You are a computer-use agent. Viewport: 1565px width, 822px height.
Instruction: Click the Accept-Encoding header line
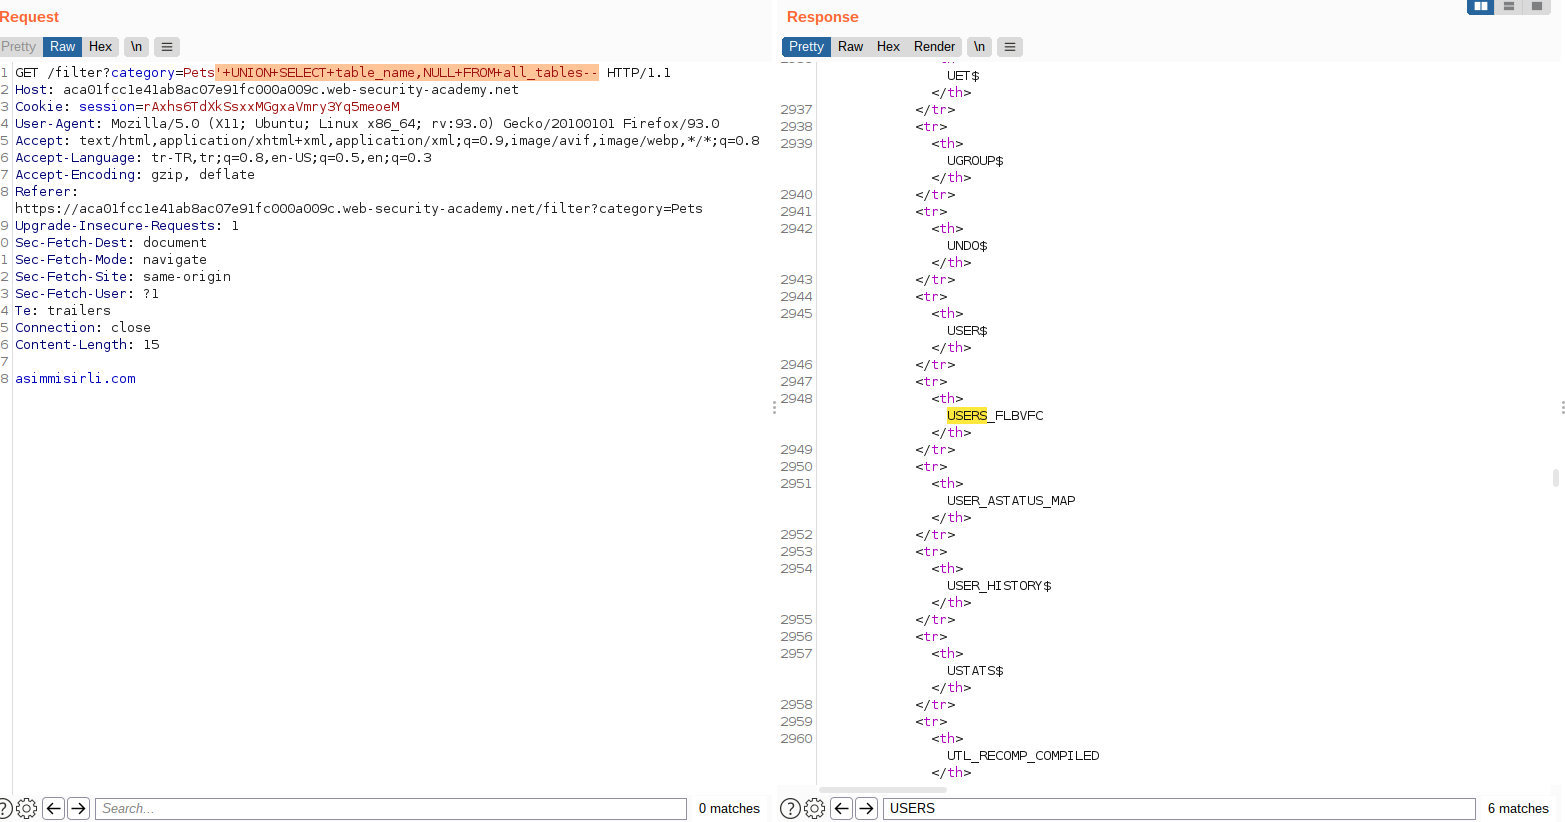tap(135, 175)
